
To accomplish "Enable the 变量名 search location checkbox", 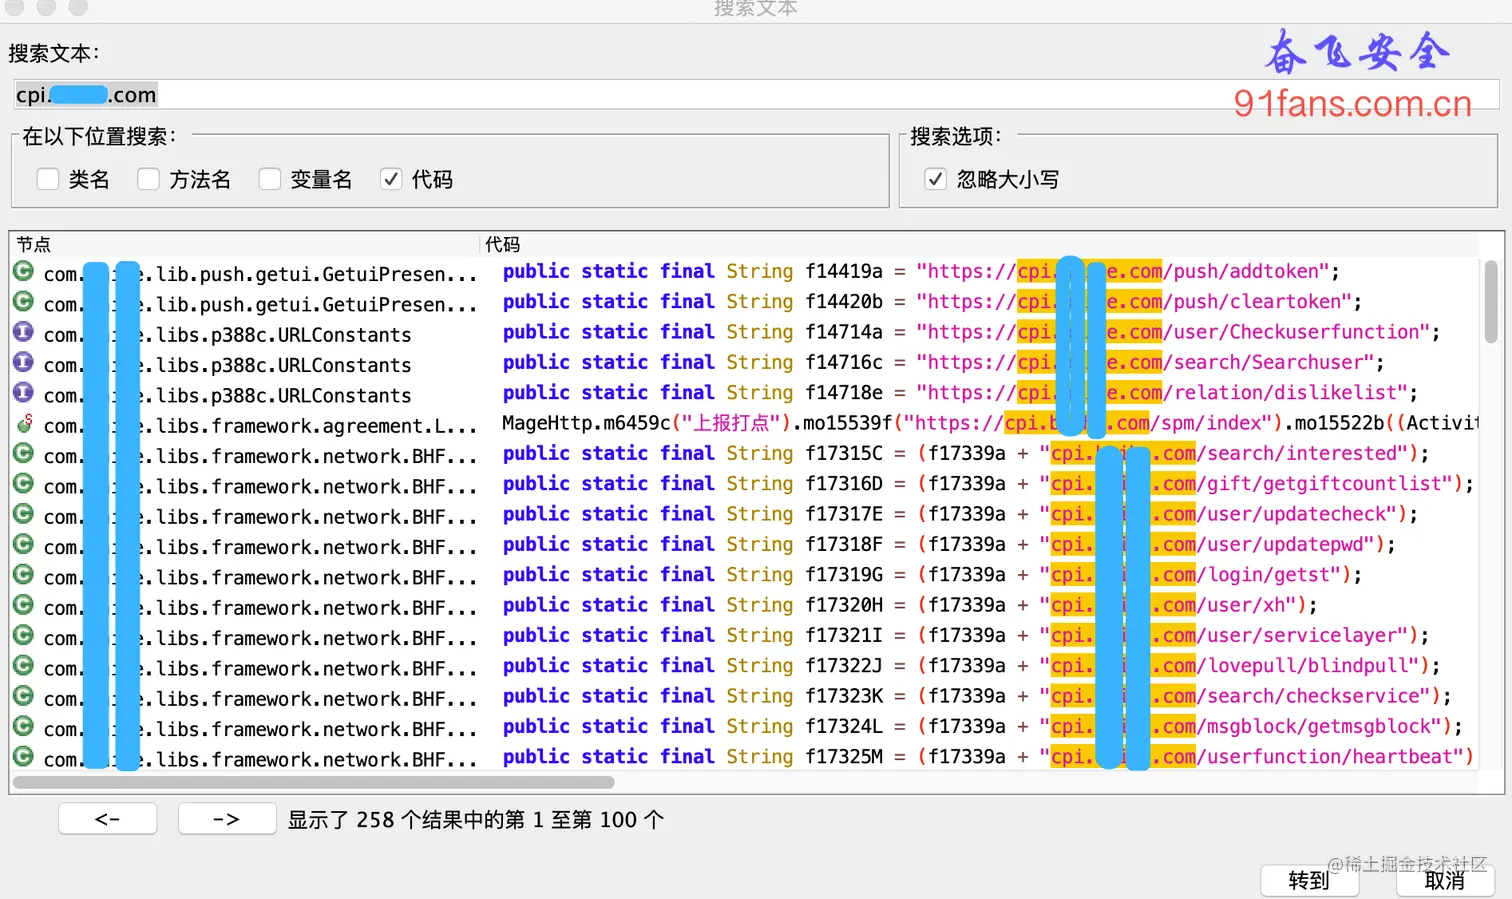I will (x=270, y=179).
